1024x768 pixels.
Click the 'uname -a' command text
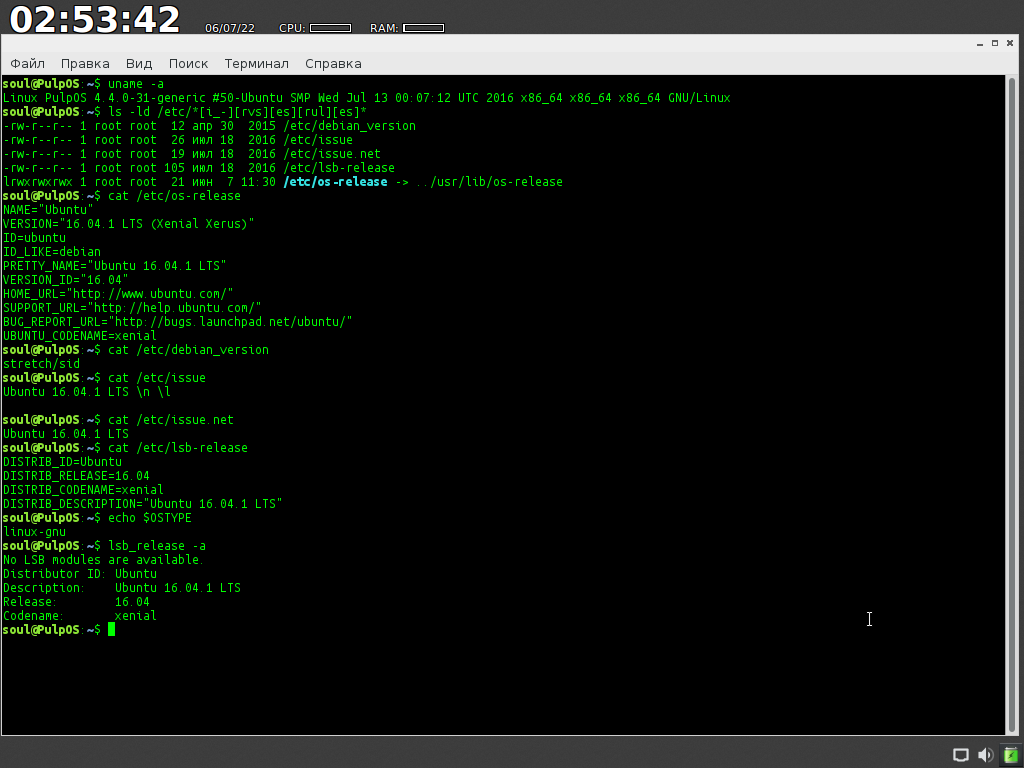136,84
